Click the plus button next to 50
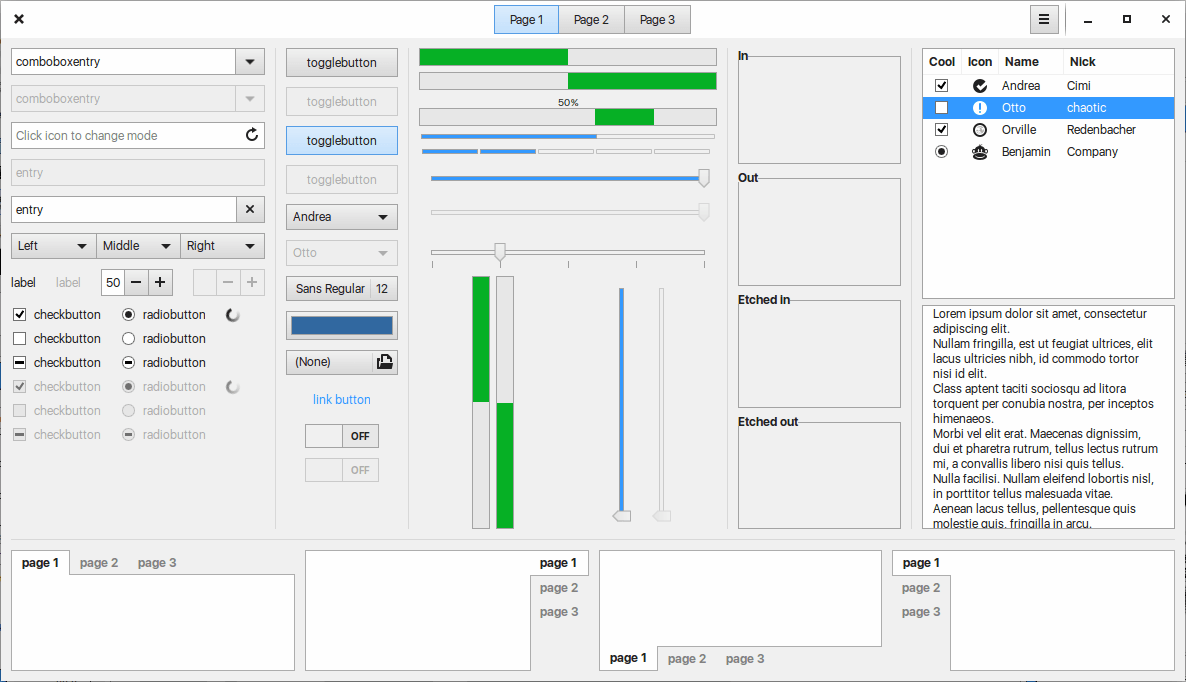 (160, 282)
